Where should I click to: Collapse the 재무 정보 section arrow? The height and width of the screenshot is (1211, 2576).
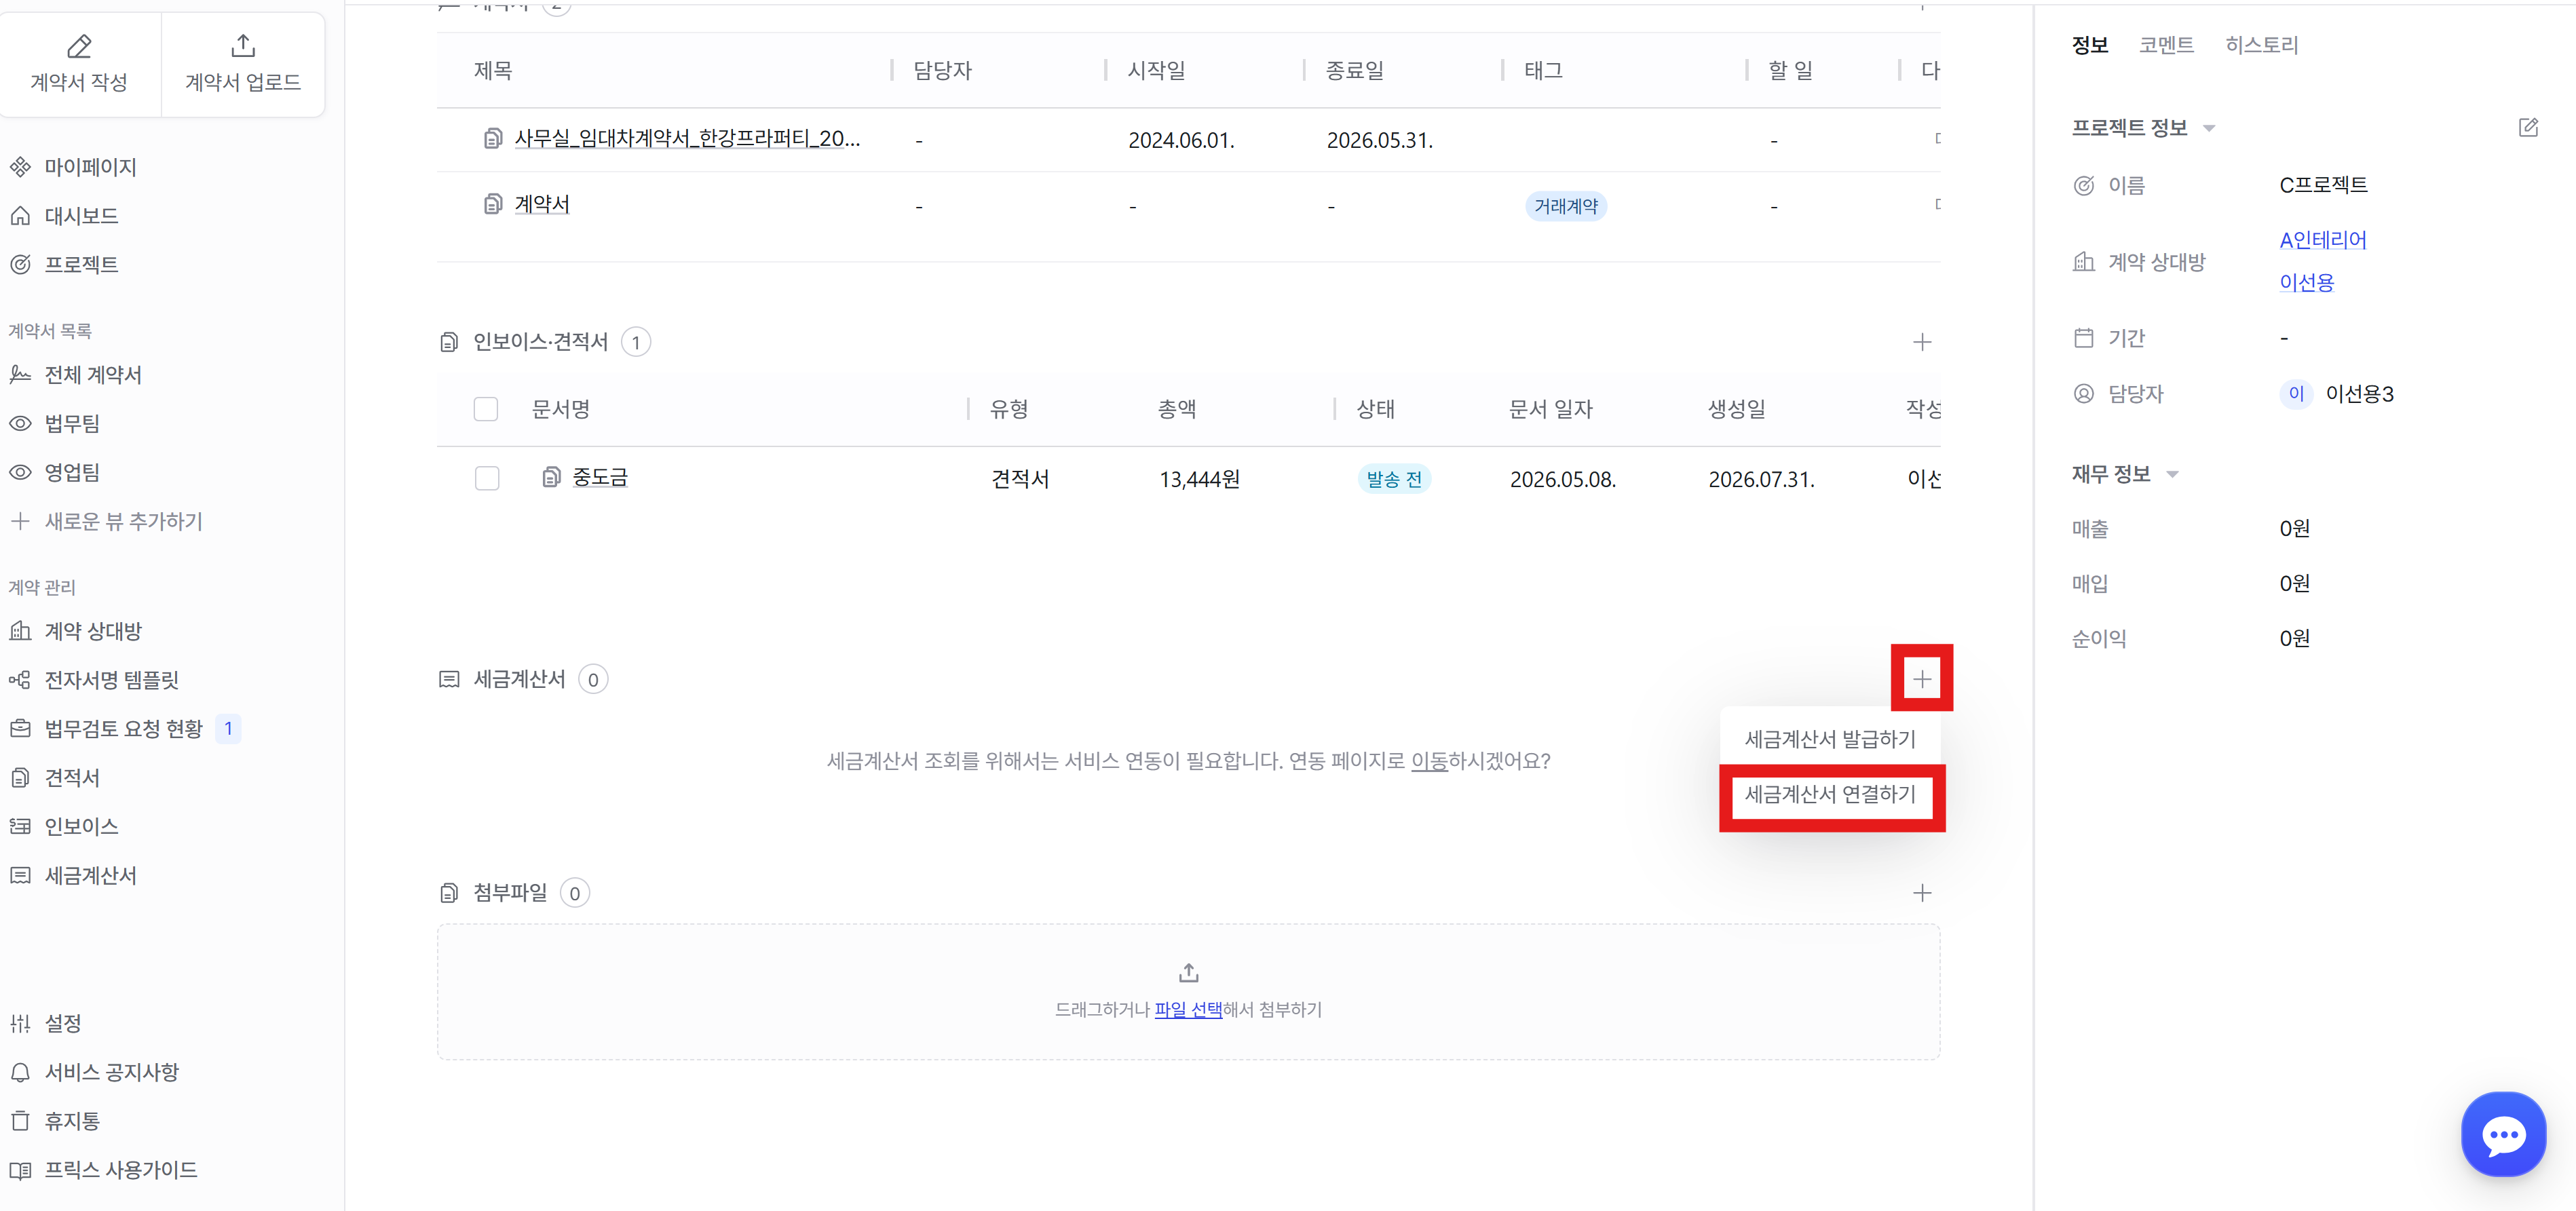[2172, 474]
